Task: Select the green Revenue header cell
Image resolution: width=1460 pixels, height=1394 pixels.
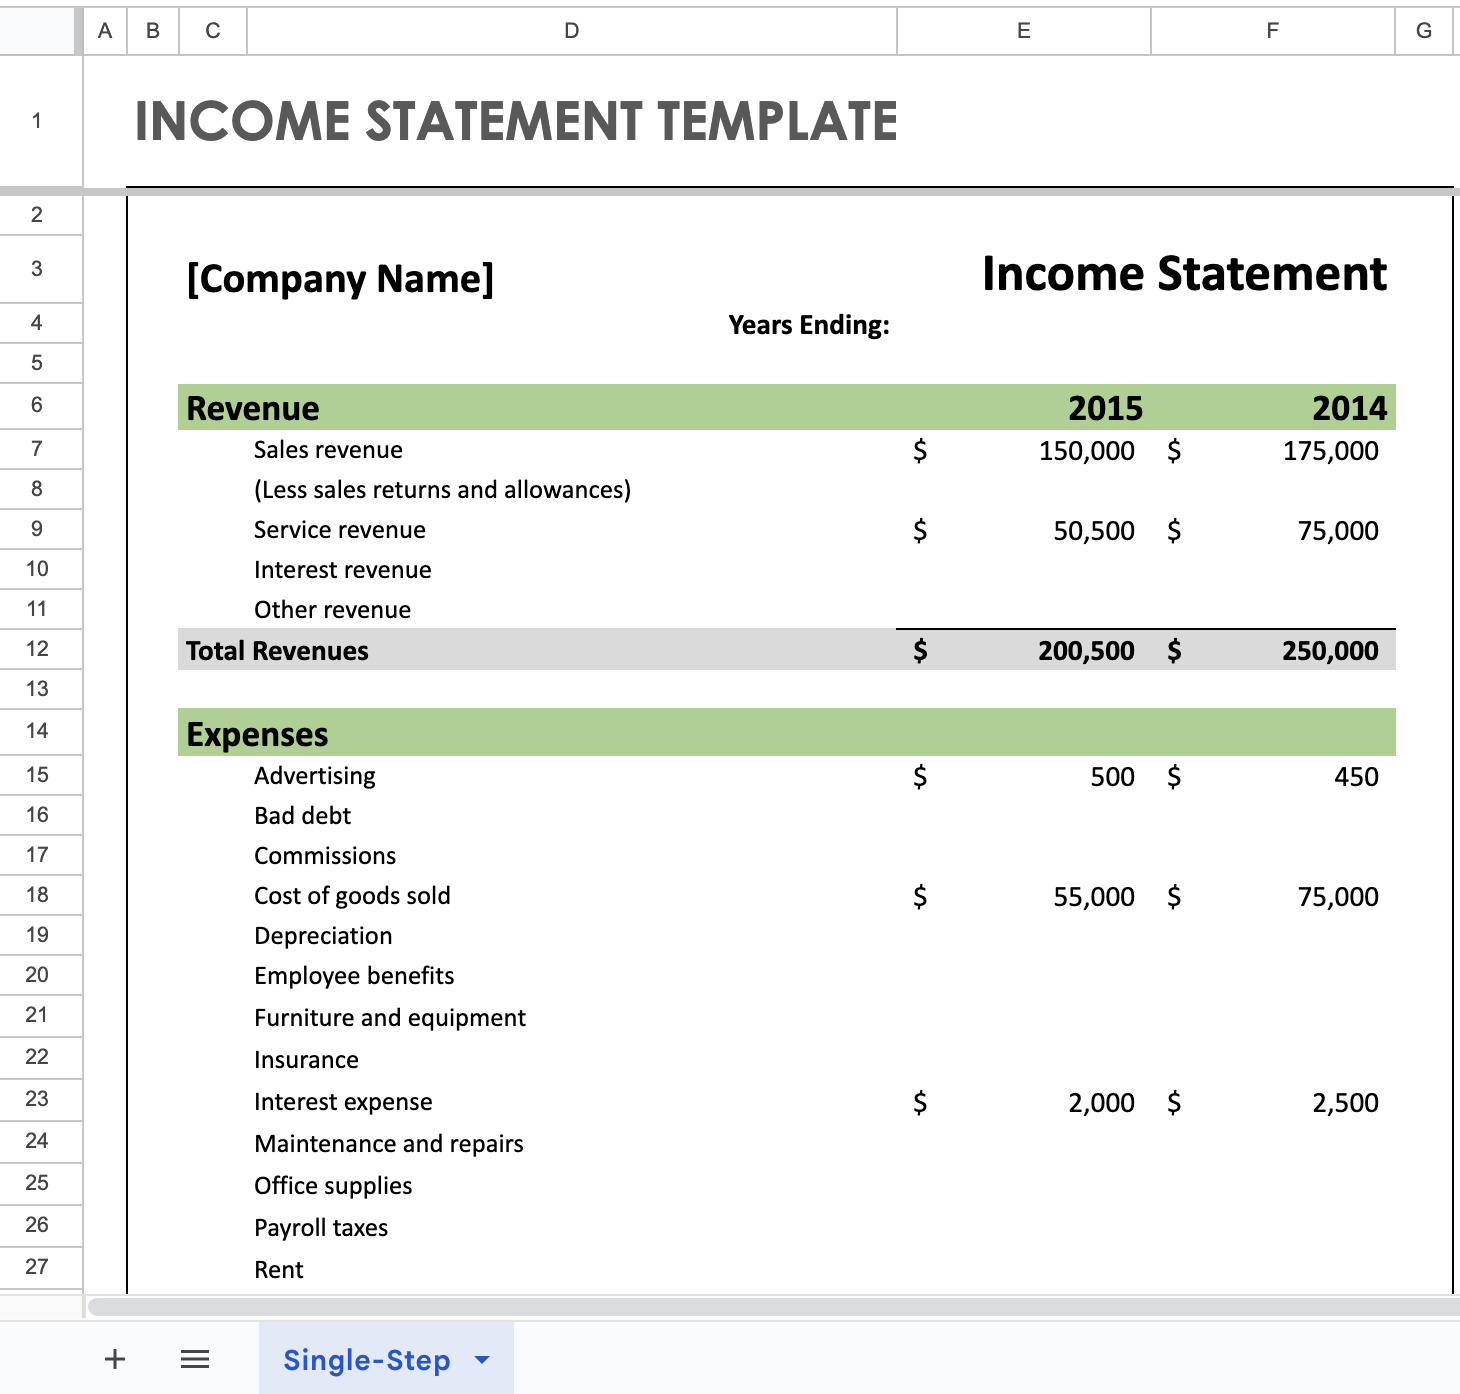Action: 253,408
